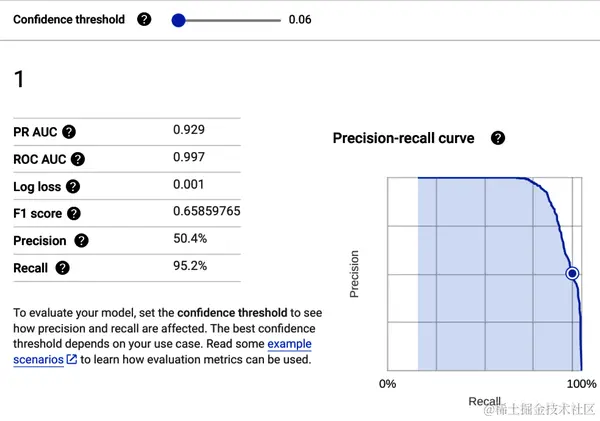Click the confidence threshold slider handle
The width and height of the screenshot is (600, 421).
[179, 19]
